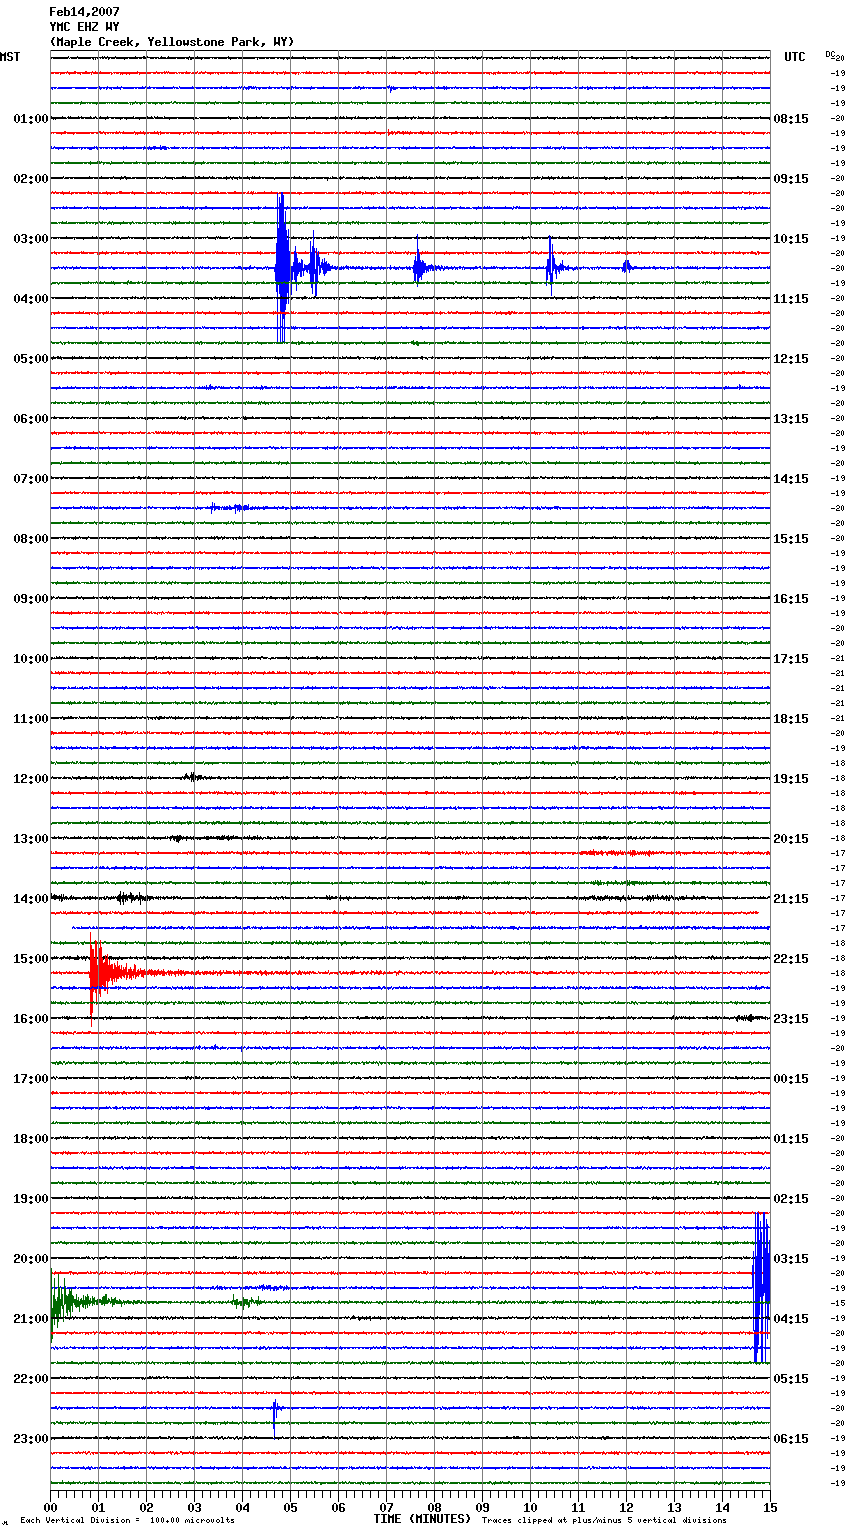Screen dimensions: 850x1534
Task: Click the minute 10 tick label on time axis
Action: click(x=530, y=1507)
